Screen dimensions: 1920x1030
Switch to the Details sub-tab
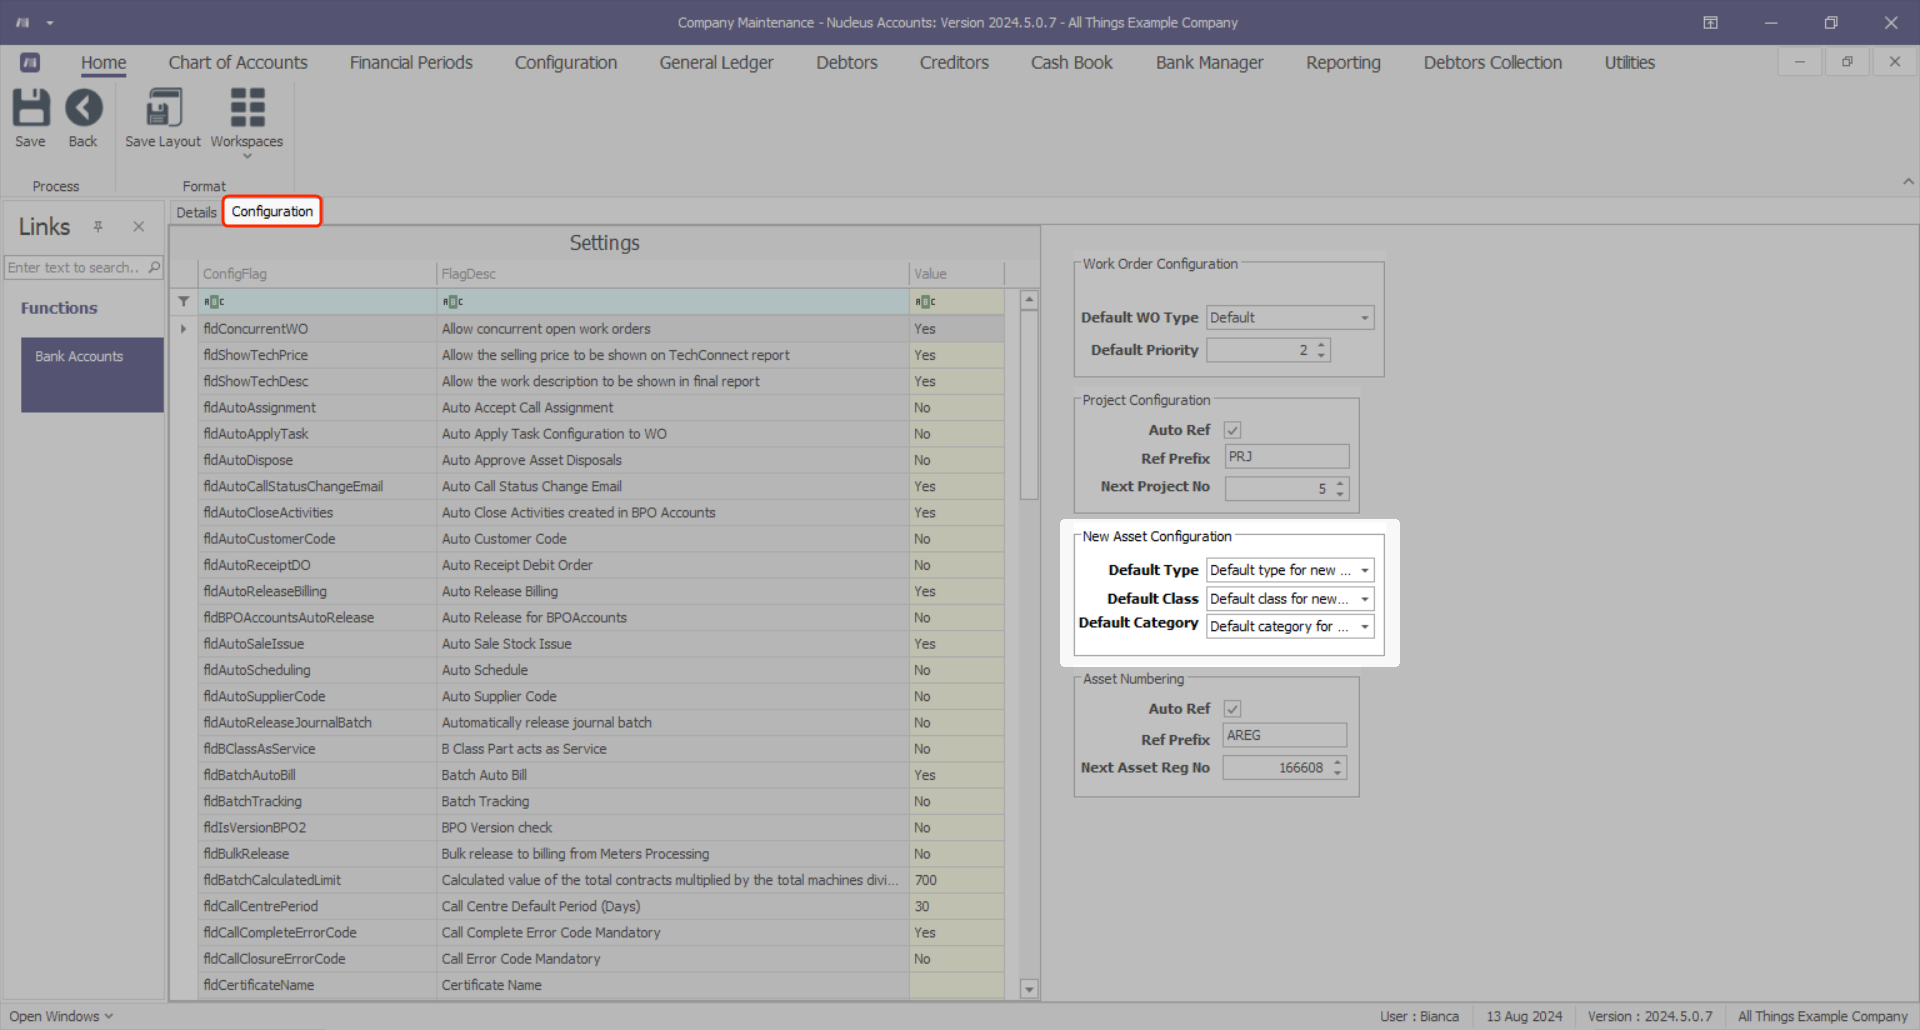196,212
